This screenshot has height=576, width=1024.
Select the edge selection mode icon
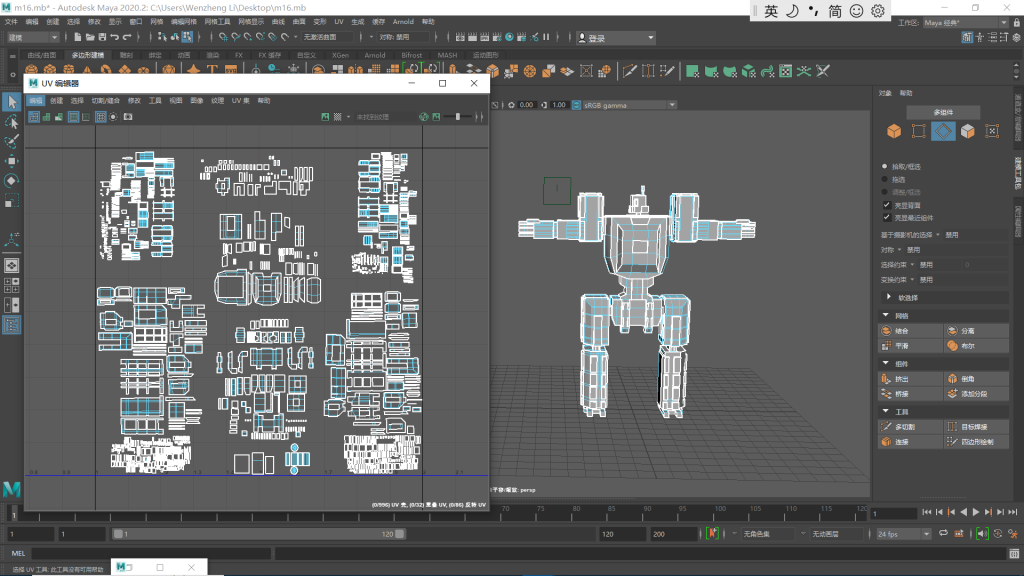(943, 131)
